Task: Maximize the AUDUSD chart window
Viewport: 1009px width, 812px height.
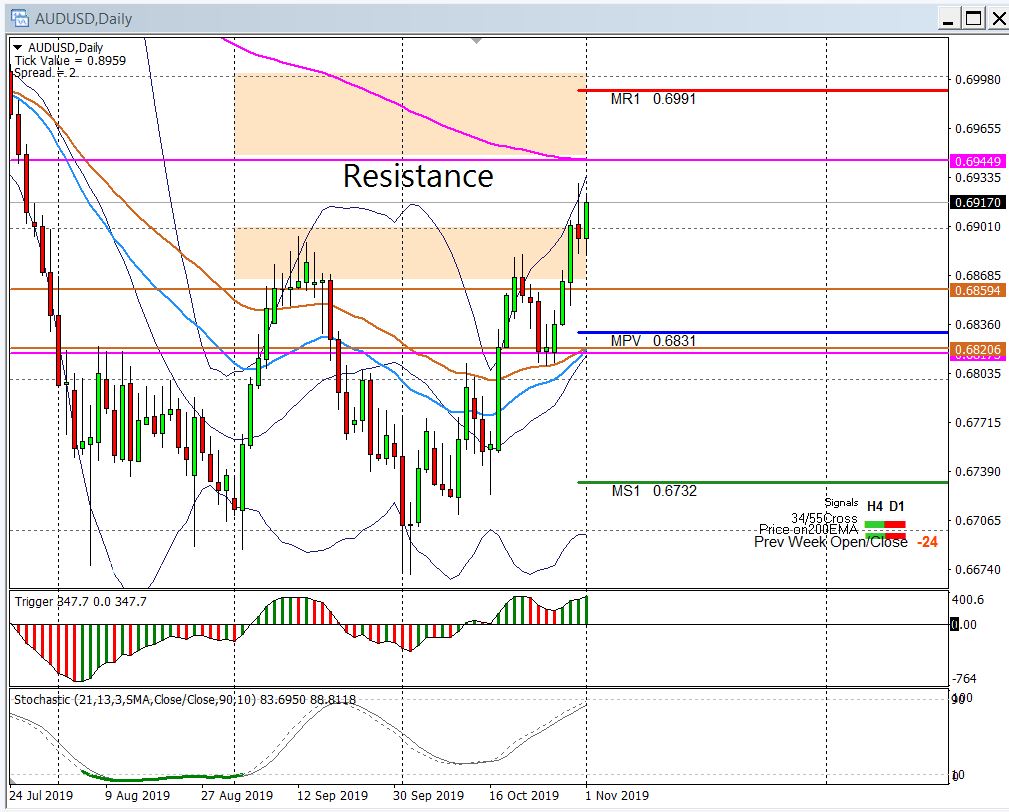Action: click(972, 18)
